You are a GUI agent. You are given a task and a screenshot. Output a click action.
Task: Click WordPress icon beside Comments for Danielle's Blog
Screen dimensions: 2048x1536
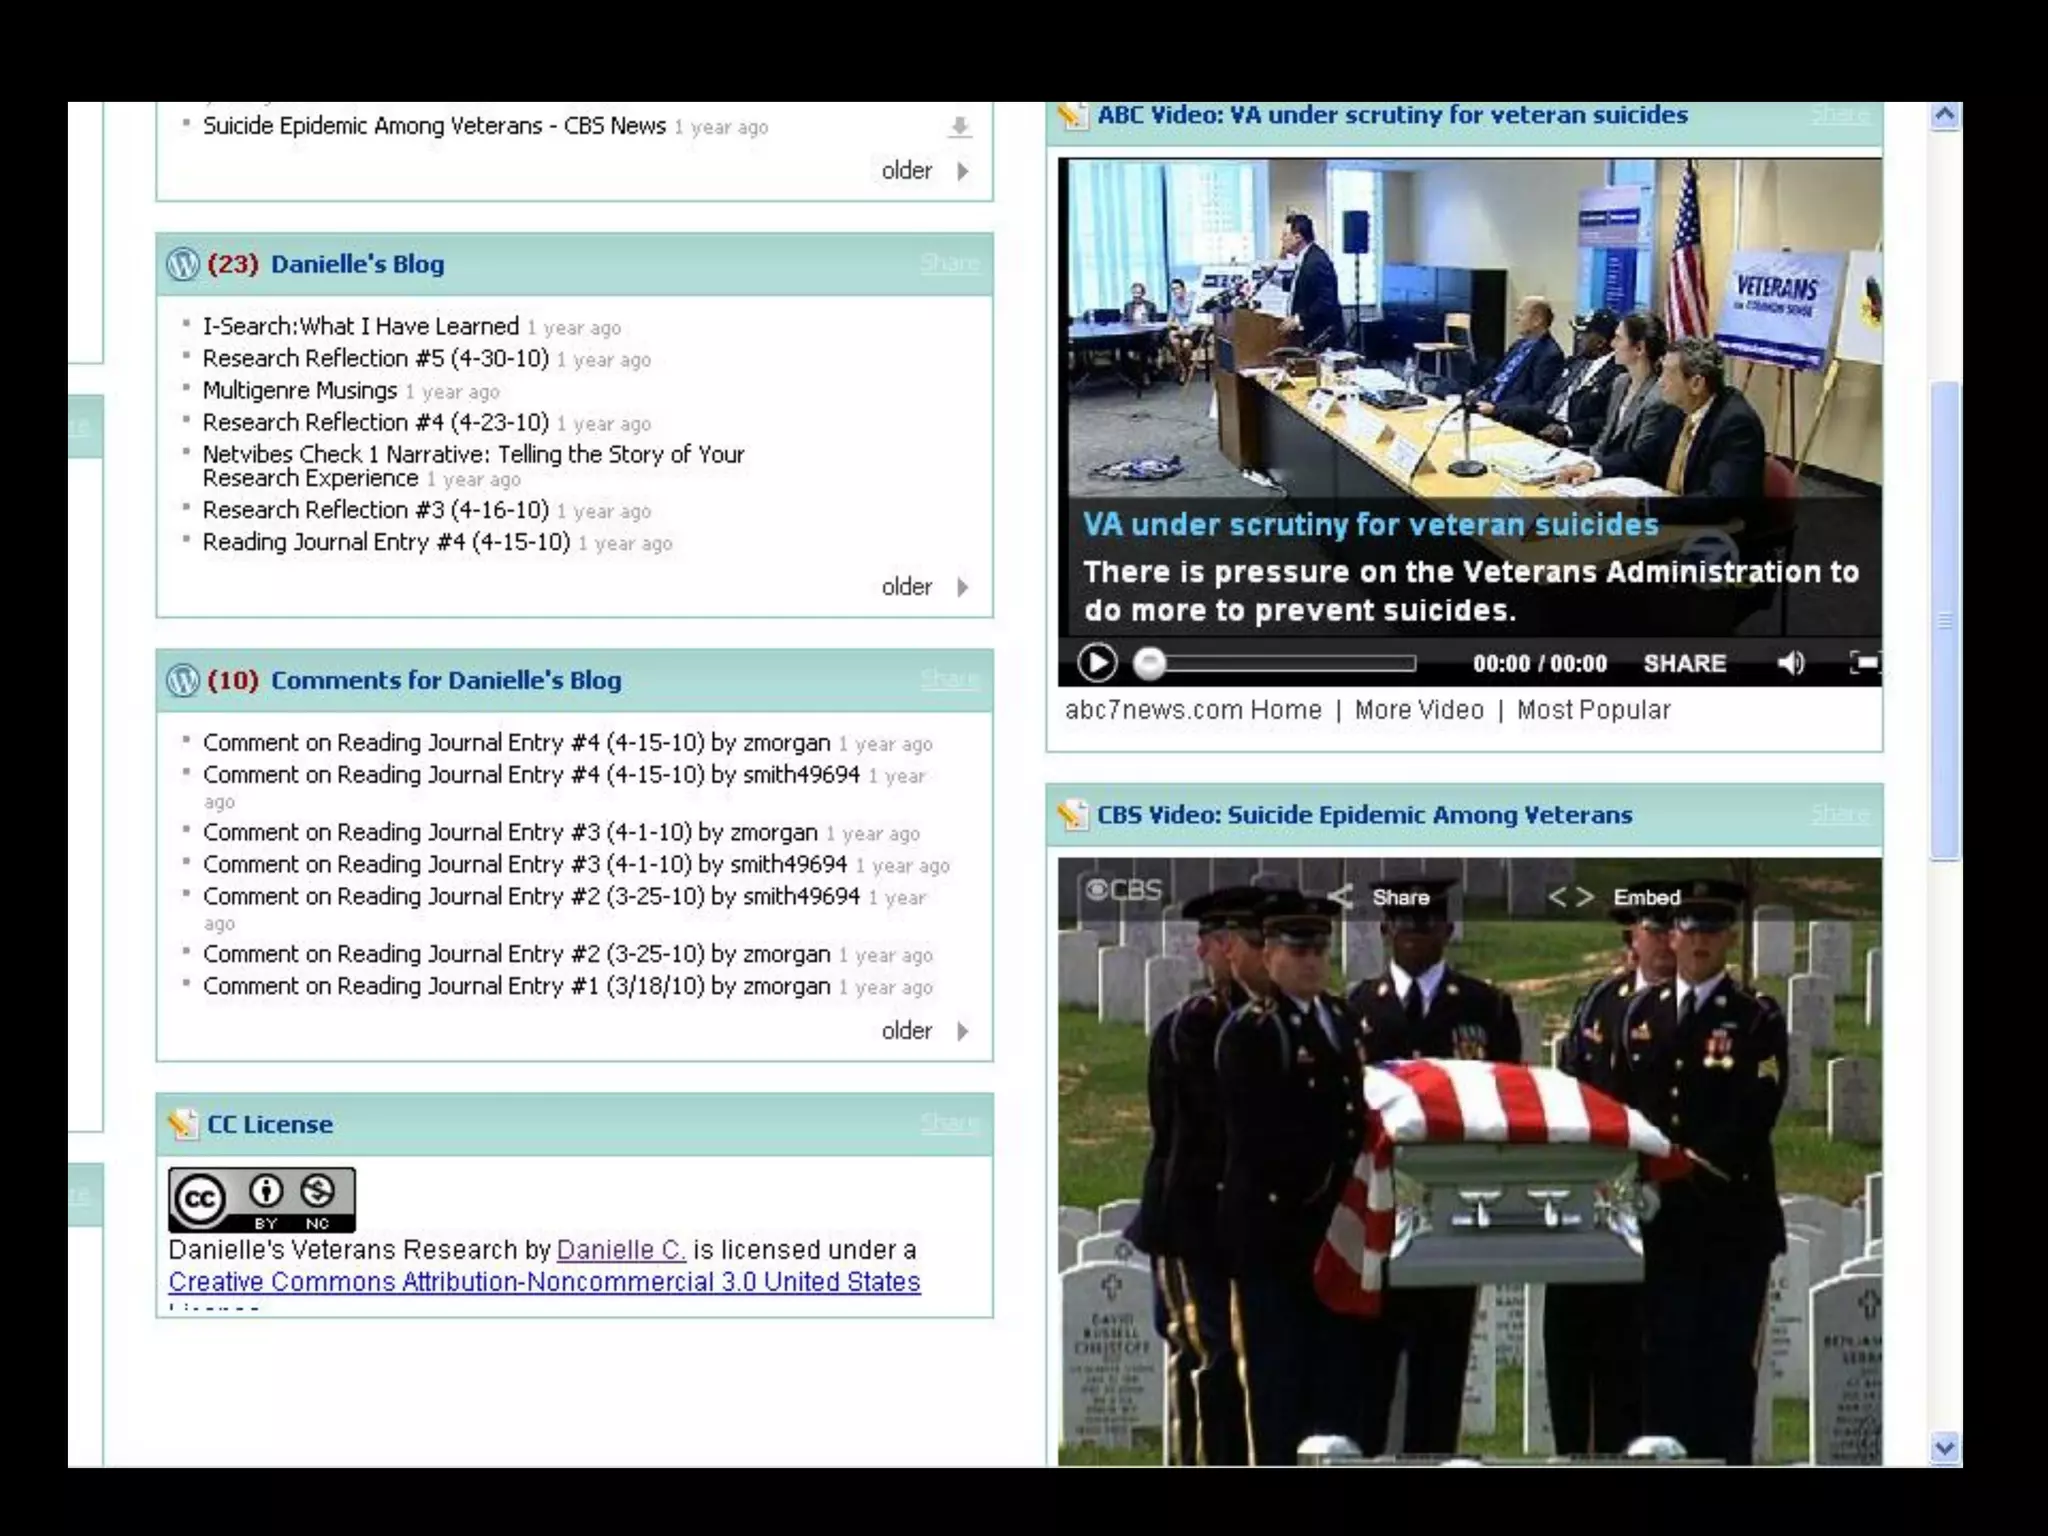point(182,680)
